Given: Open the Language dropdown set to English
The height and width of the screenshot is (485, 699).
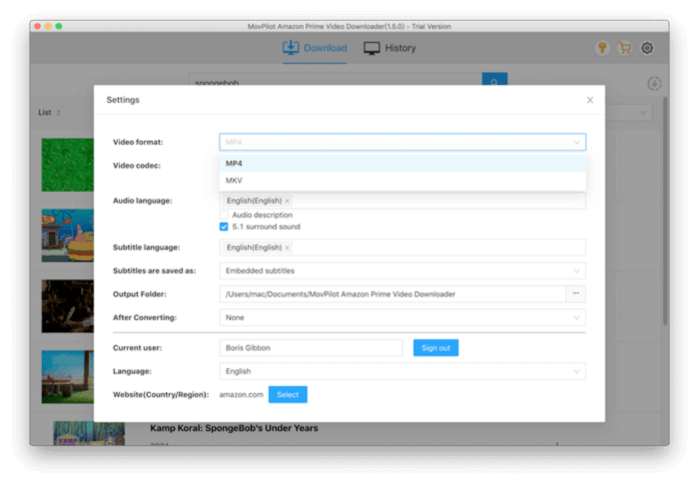Looking at the screenshot, I should pyautogui.click(x=402, y=371).
